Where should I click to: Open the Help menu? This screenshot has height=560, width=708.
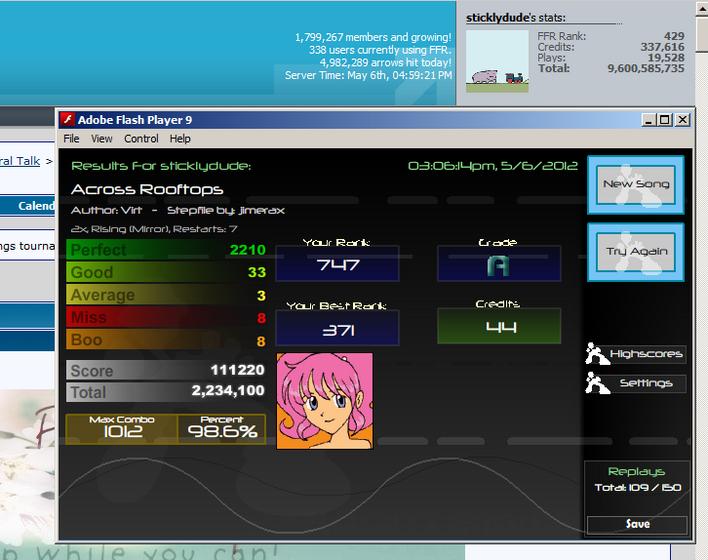click(180, 139)
